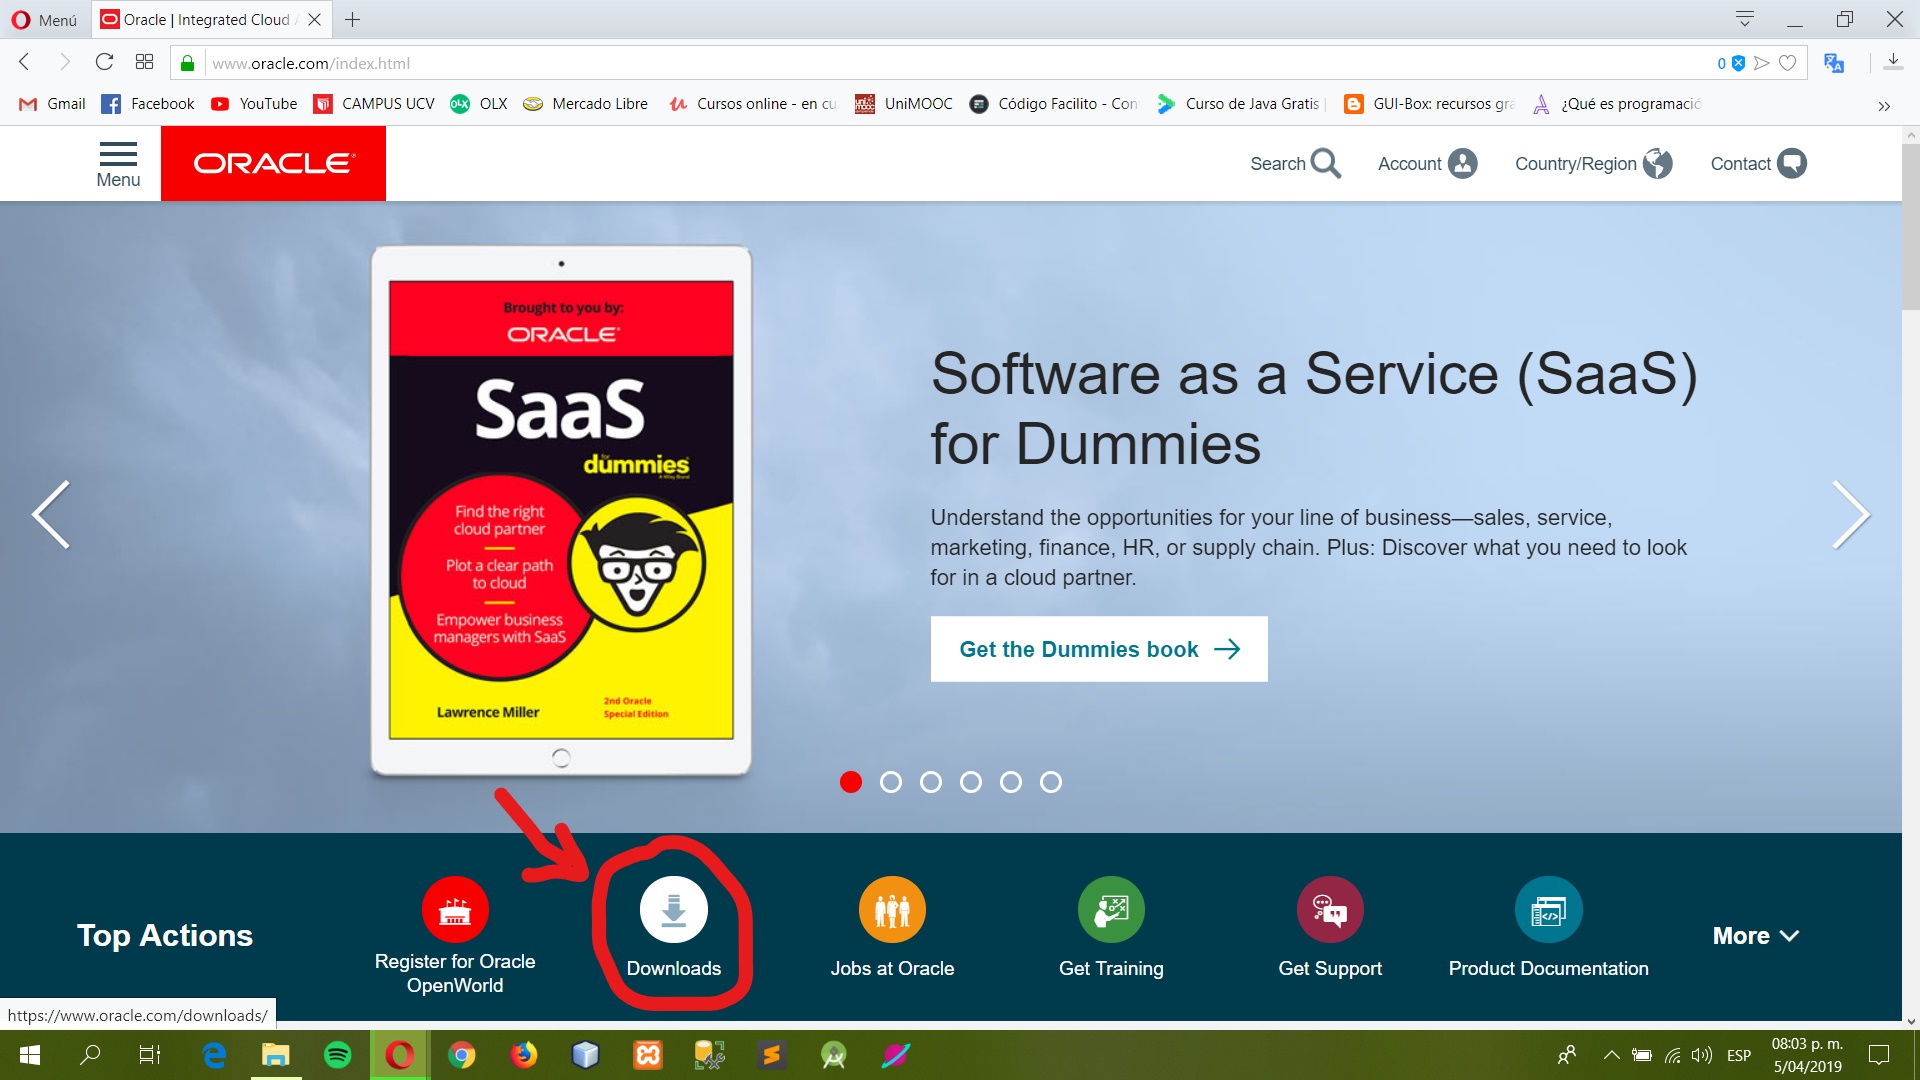Image resolution: width=1920 pixels, height=1080 pixels.
Task: Select the Get Training icon
Action: pyautogui.click(x=1111, y=910)
